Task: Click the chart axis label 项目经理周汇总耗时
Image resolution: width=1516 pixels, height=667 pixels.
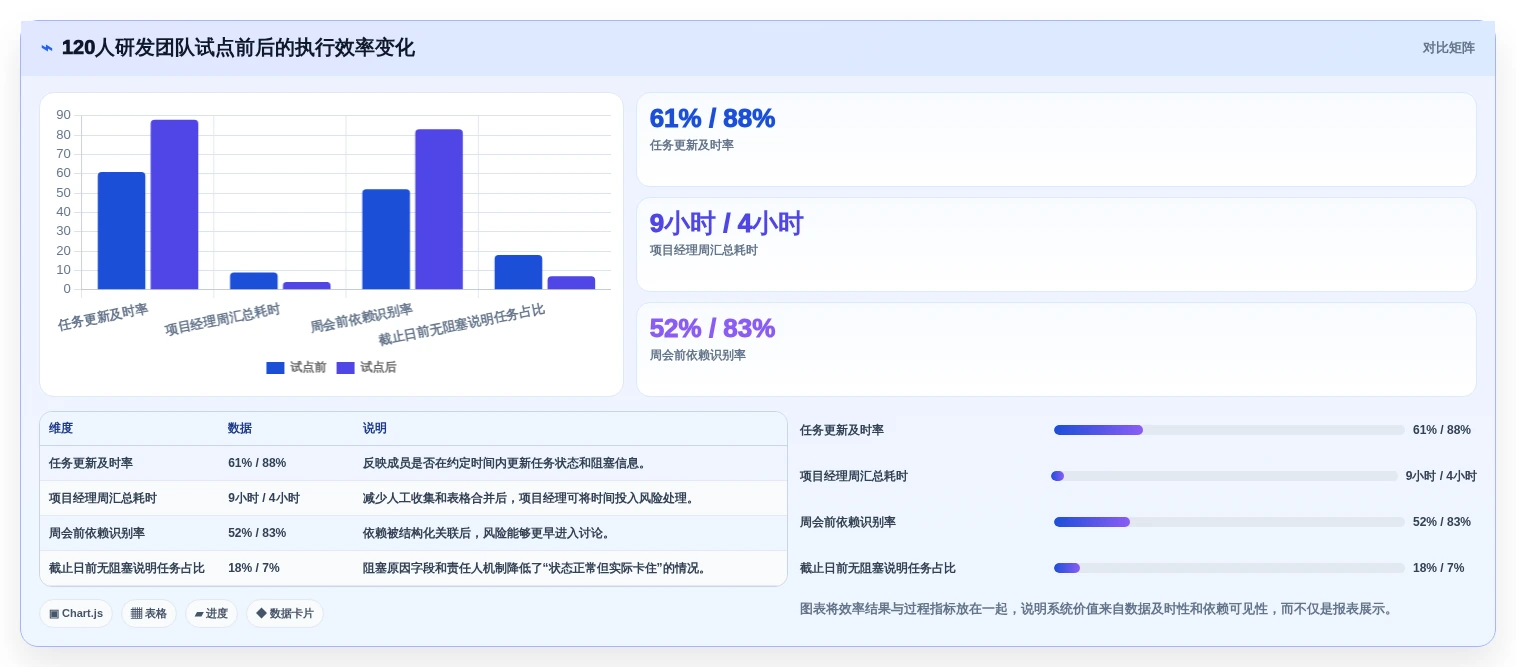Action: click(x=223, y=320)
